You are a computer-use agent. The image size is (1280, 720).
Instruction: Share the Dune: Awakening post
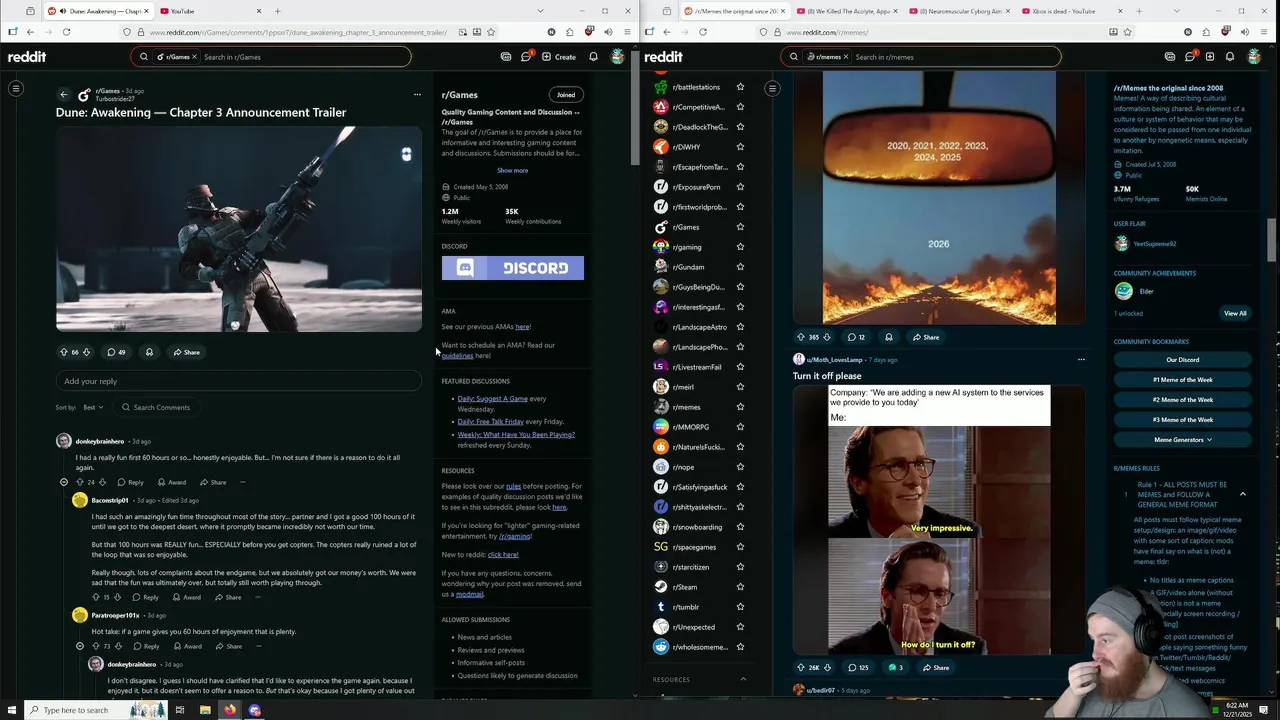(186, 352)
